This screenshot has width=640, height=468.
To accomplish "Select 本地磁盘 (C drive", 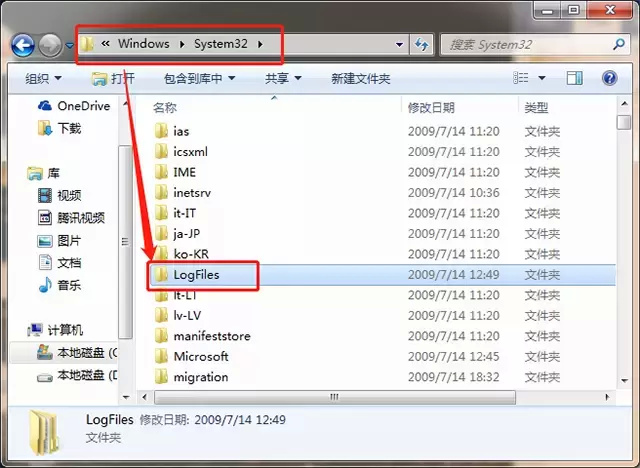I will 77,353.
